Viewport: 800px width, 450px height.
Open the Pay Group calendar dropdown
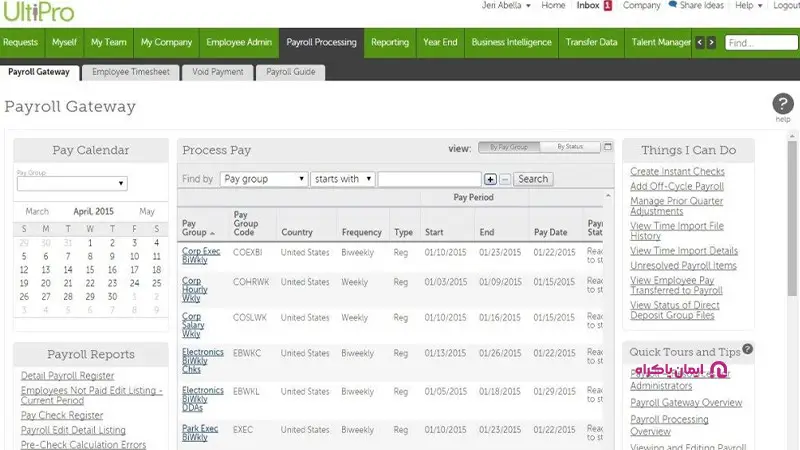[72, 184]
